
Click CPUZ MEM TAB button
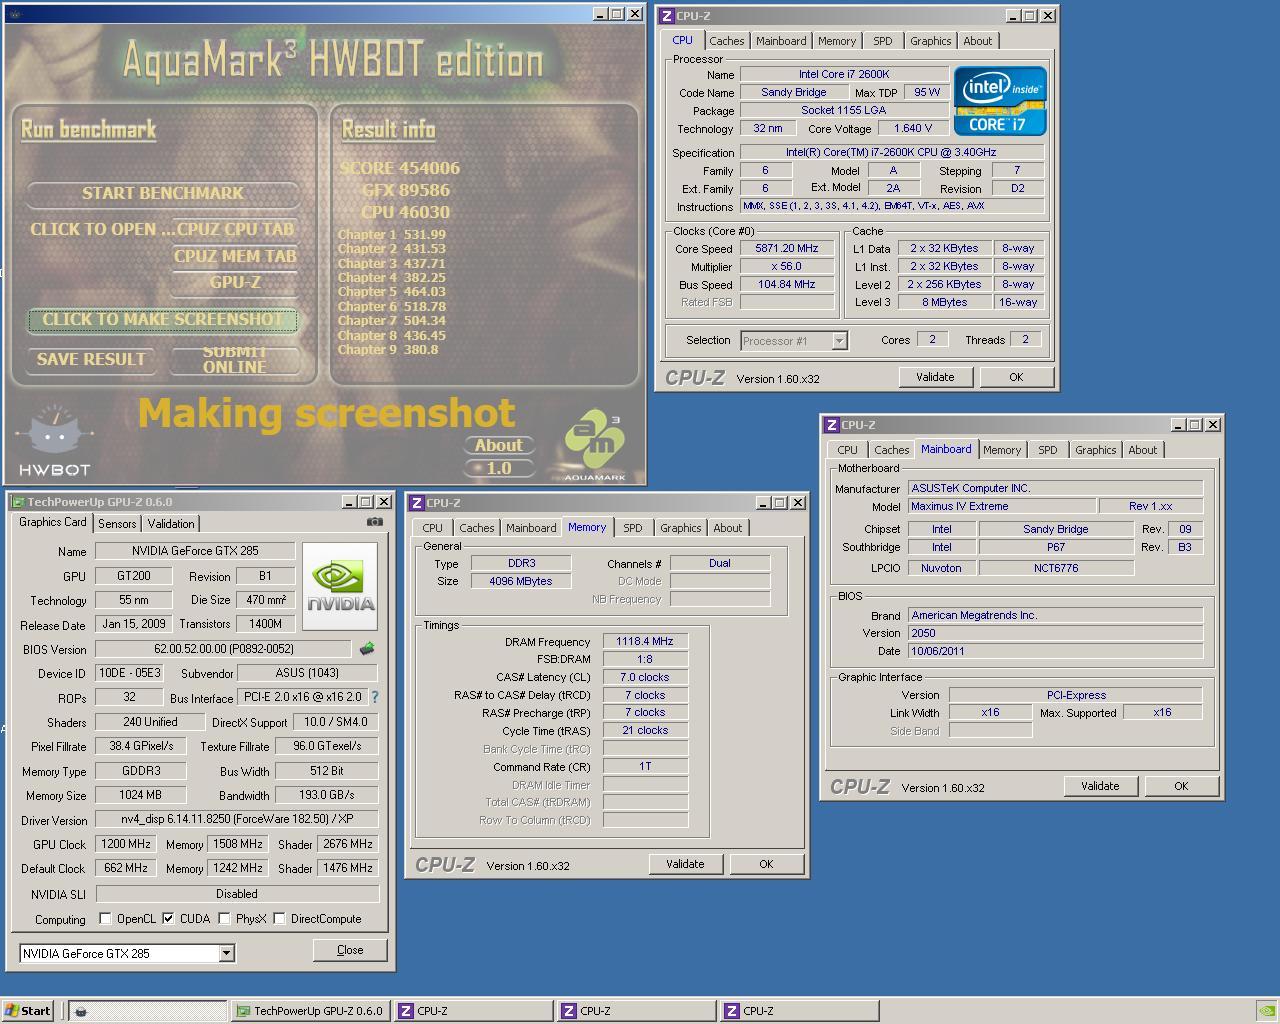click(236, 256)
